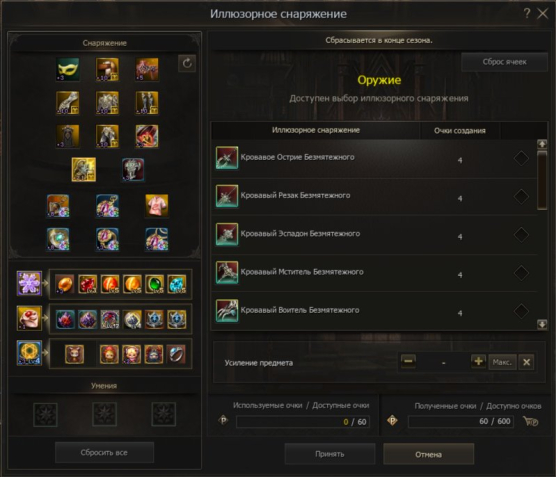Image resolution: width=556 pixels, height=477 pixels.
Task: Toggle diamond checkbox for Кровавое Острие Безмятежного
Action: pyautogui.click(x=521, y=158)
